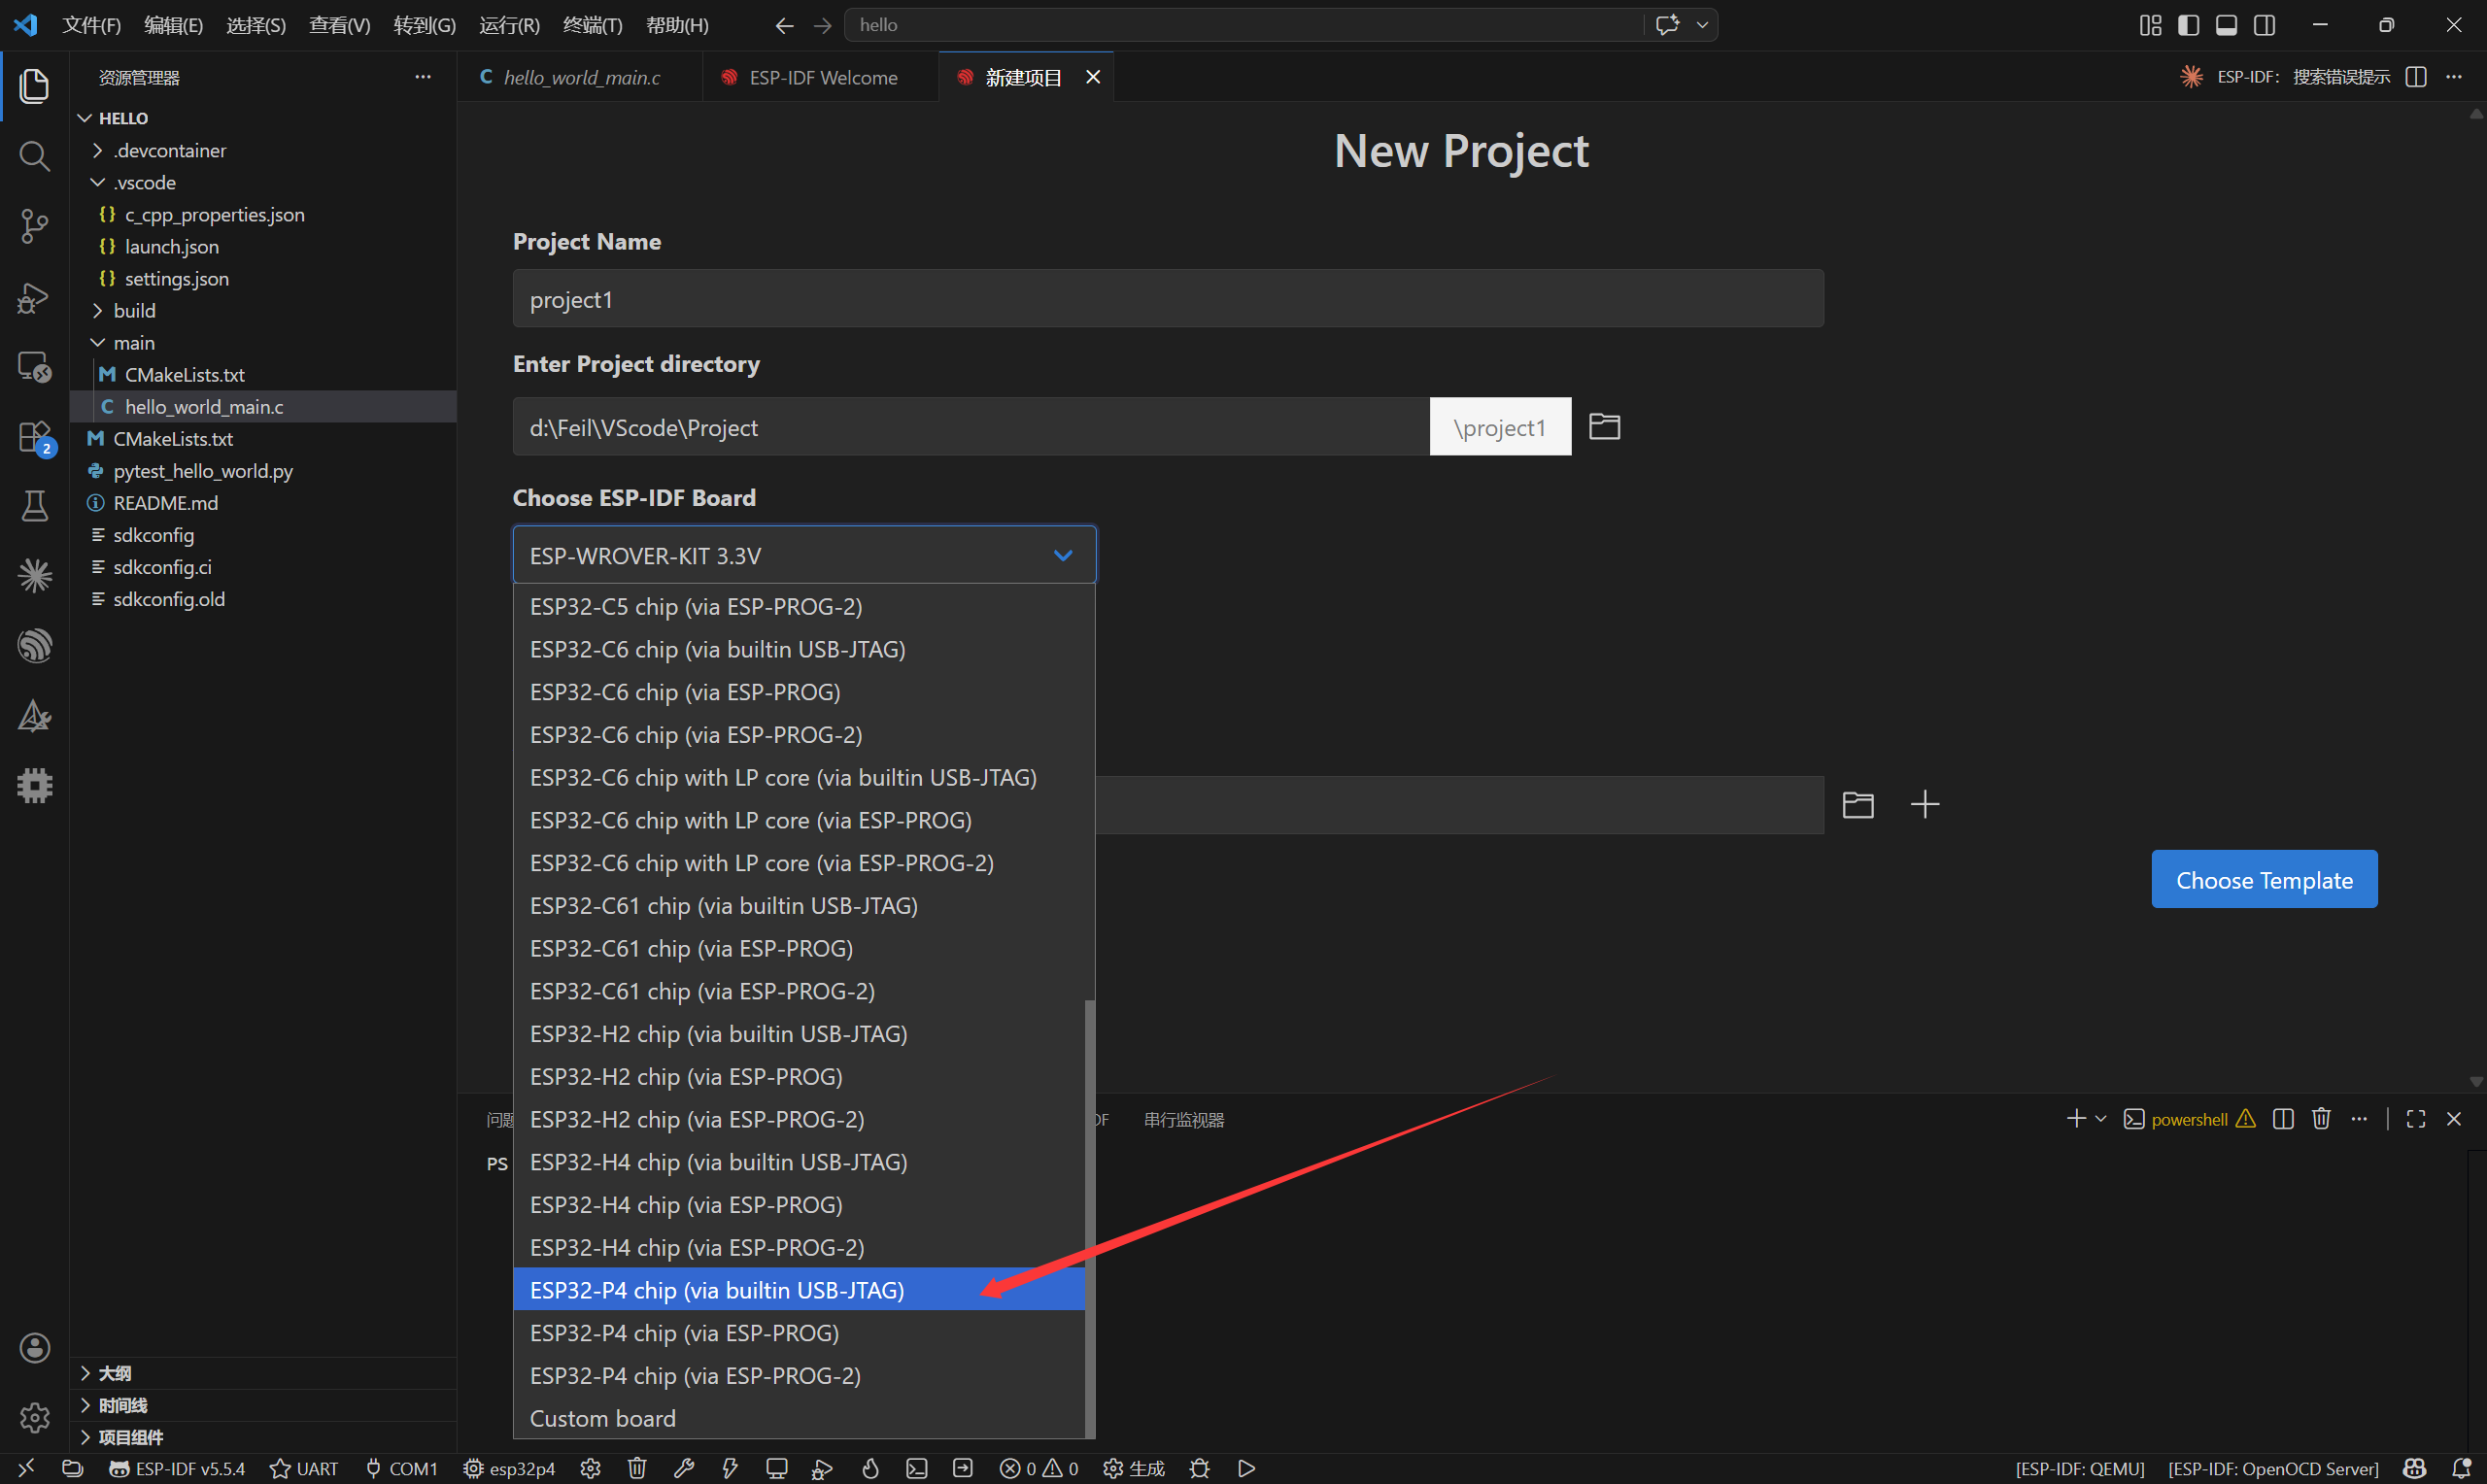Open the Search view in activity bar

point(34,156)
